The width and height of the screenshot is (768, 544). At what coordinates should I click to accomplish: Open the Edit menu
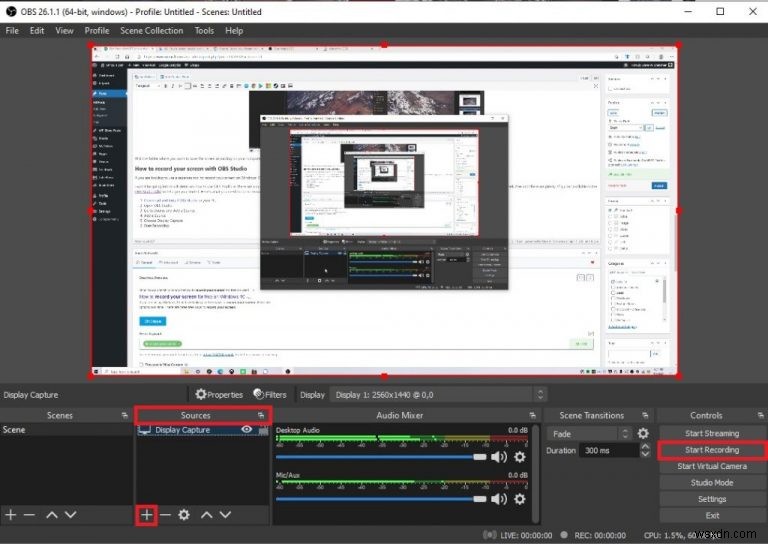pyautogui.click(x=37, y=30)
